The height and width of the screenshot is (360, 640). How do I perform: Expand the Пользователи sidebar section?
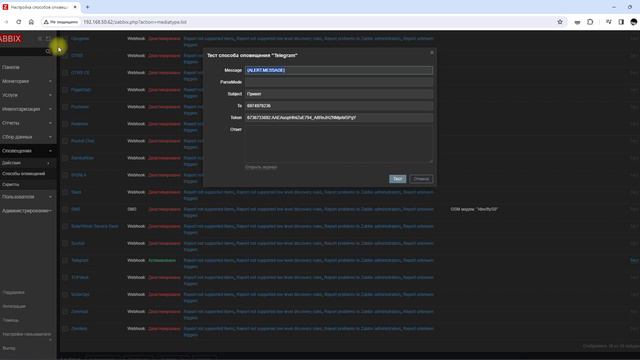(x=27, y=197)
